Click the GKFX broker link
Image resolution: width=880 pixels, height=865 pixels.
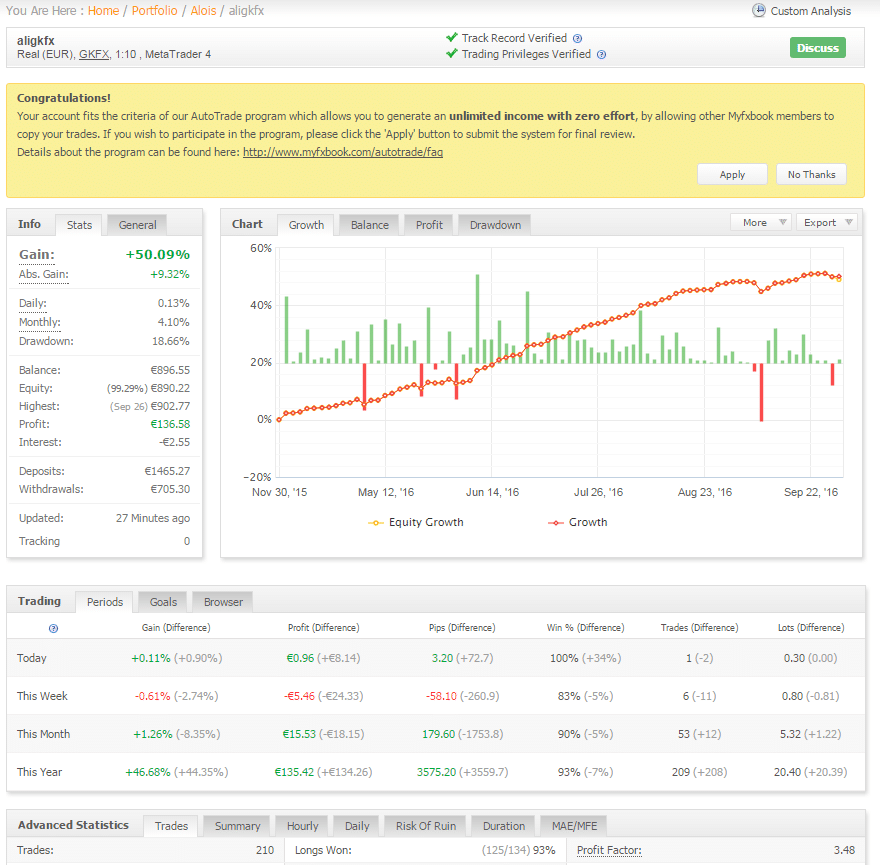click(94, 54)
